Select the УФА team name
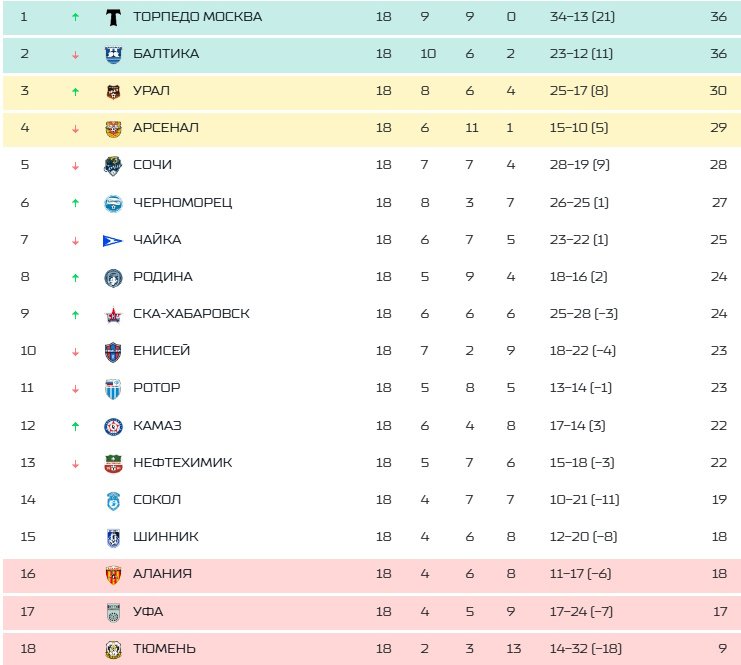741x665 pixels. pos(148,611)
